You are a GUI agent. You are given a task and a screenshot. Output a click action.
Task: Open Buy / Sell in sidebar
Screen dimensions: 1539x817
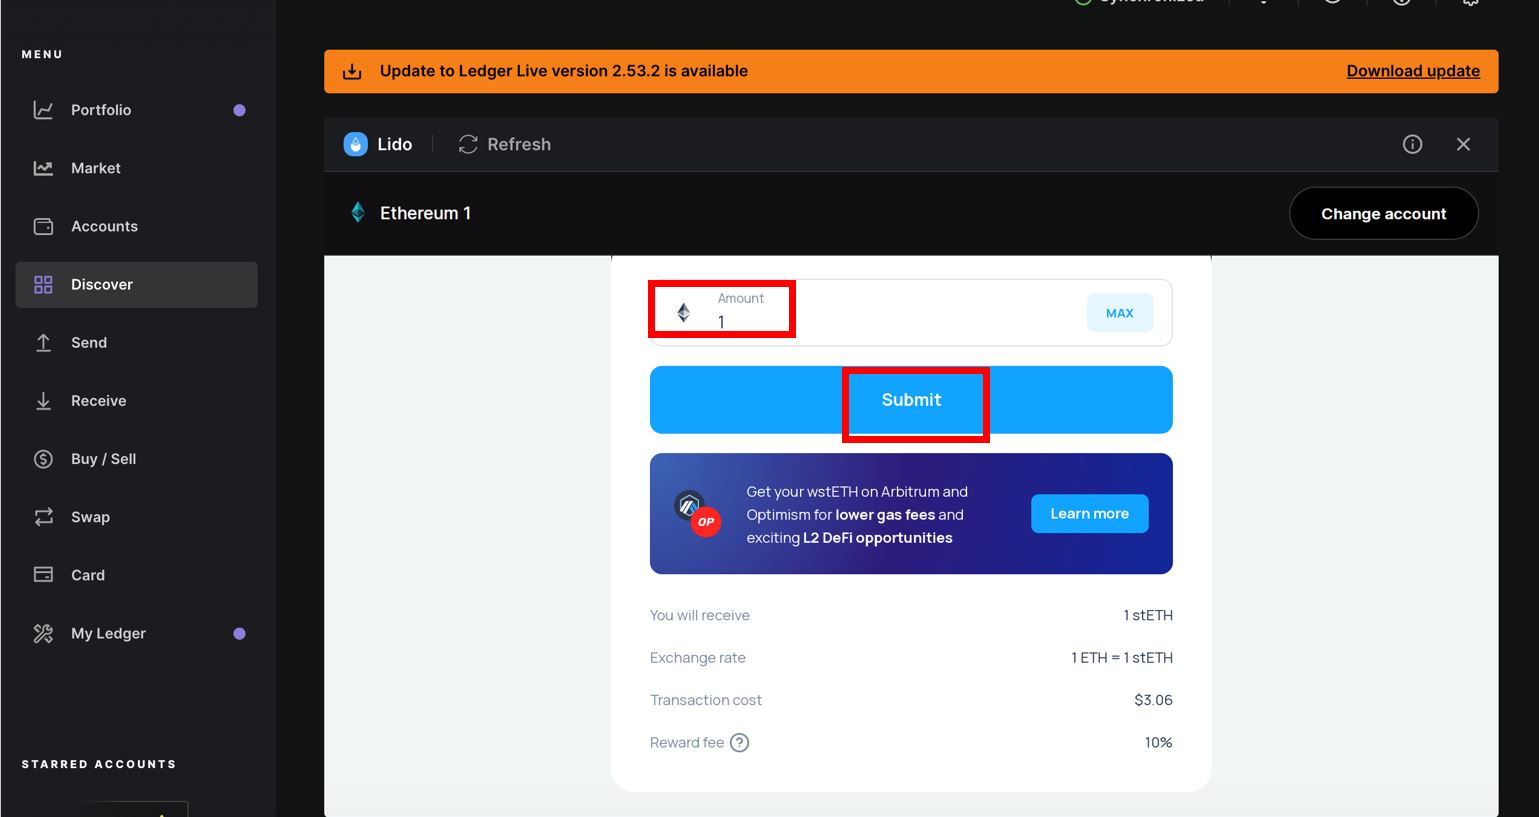pos(136,458)
